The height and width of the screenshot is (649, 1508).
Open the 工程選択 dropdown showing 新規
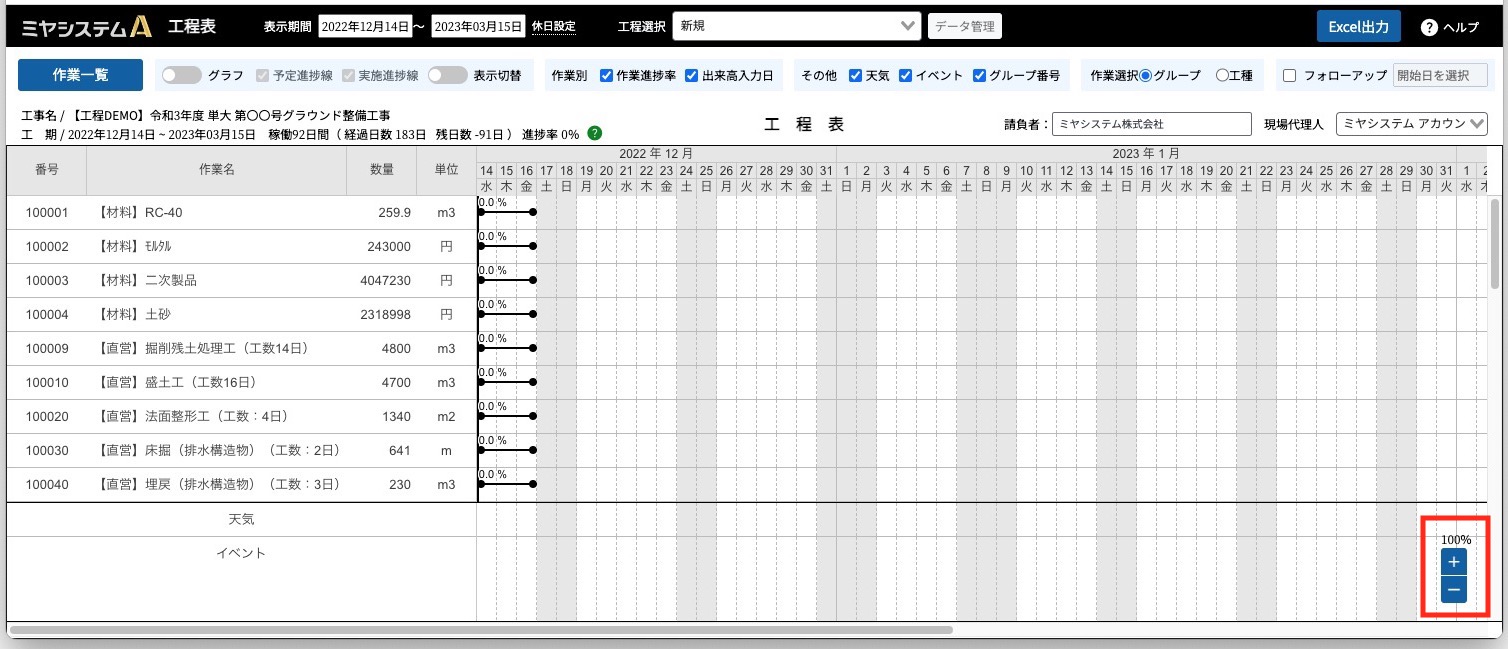pos(797,26)
